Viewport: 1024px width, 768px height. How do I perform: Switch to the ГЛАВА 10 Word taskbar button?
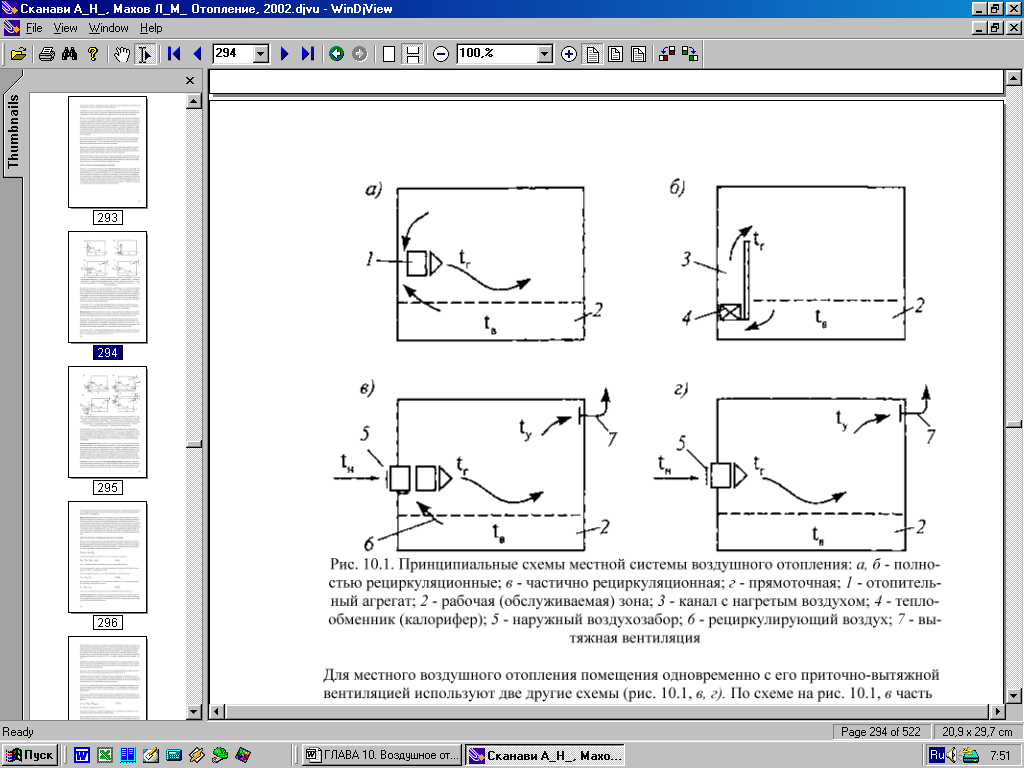click(383, 756)
